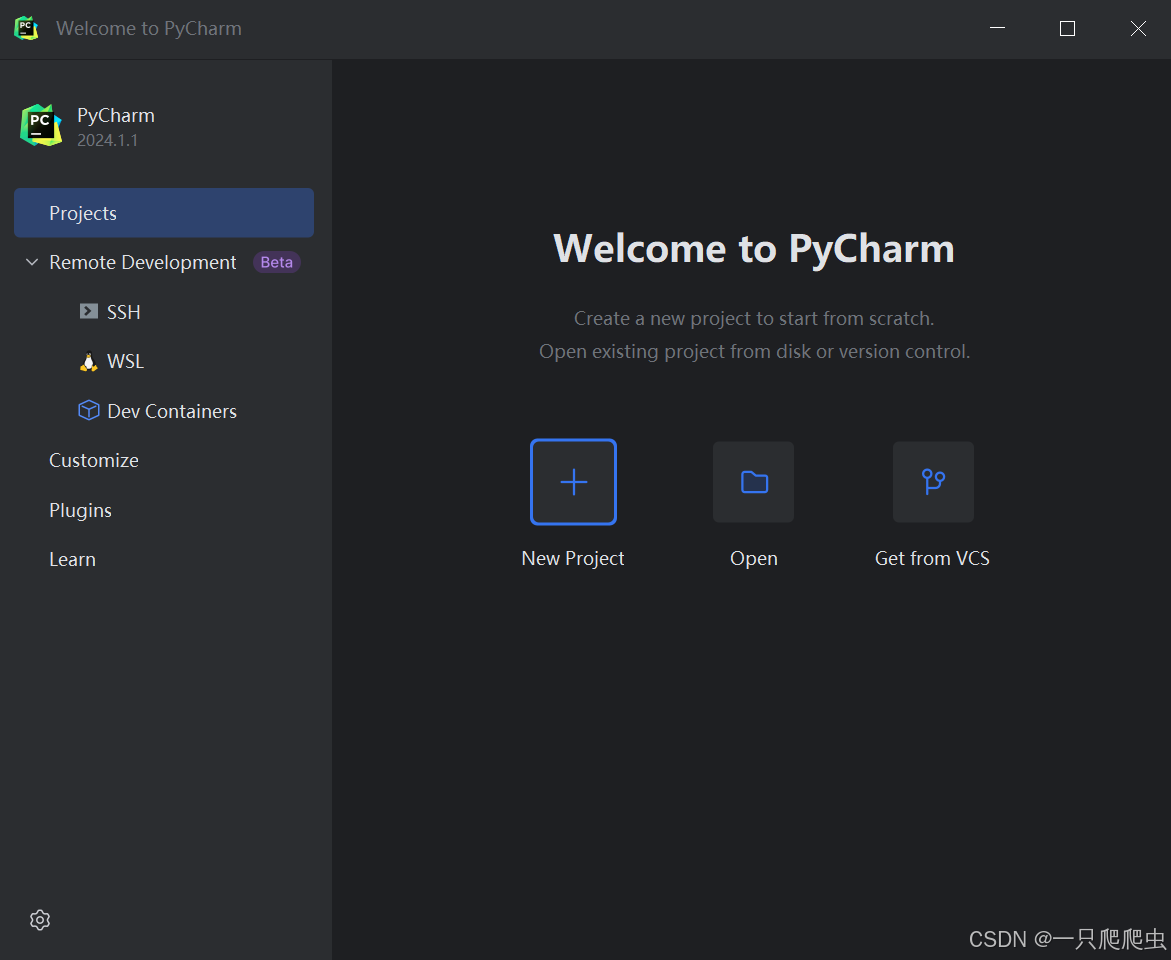Open settings via the gear icon
The height and width of the screenshot is (960, 1171).
[x=40, y=920]
